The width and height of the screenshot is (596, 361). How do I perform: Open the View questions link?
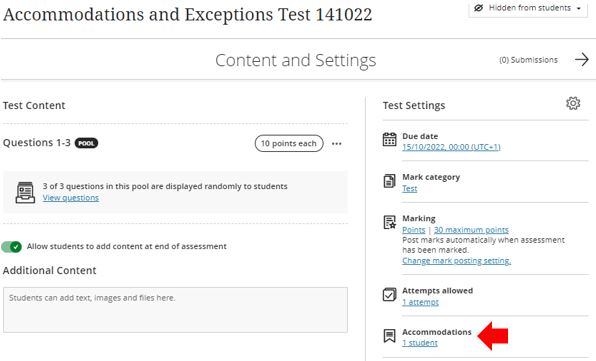[71, 198]
